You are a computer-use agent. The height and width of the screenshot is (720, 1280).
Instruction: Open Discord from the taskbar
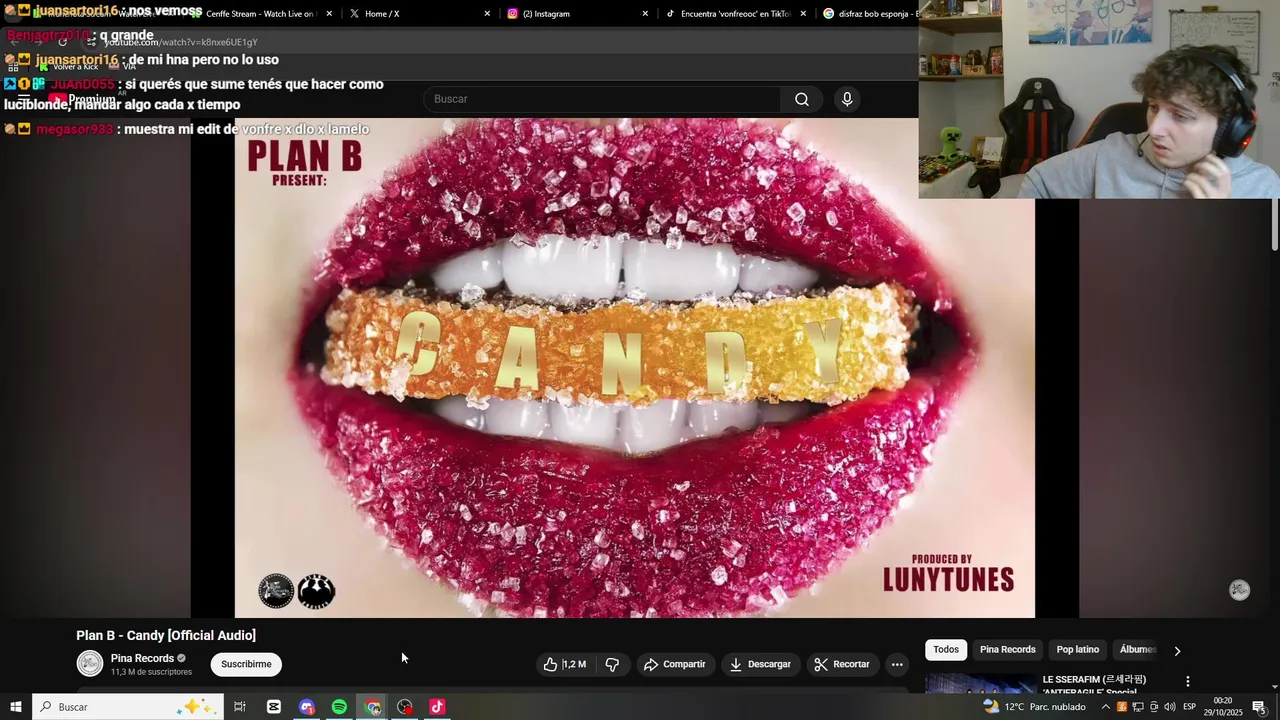click(307, 707)
